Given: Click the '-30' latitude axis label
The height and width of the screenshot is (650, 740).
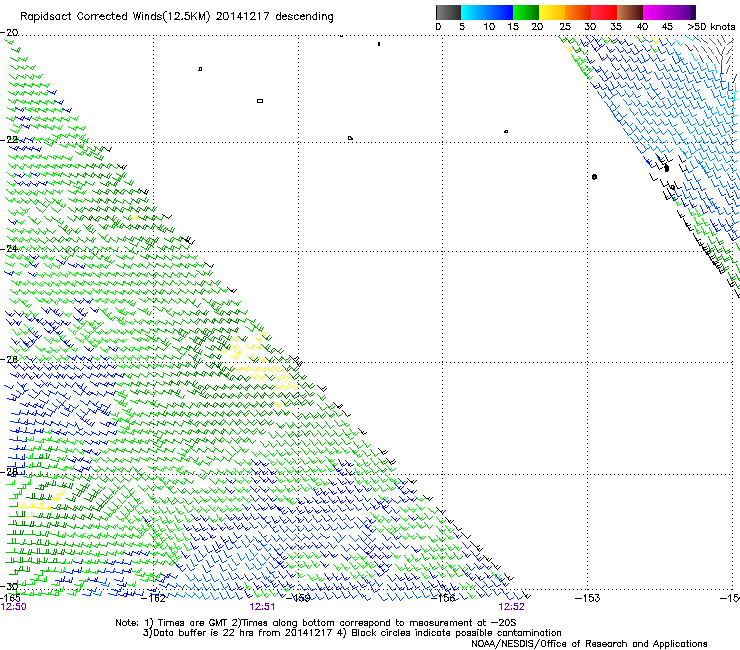Looking at the screenshot, I should point(9,586).
